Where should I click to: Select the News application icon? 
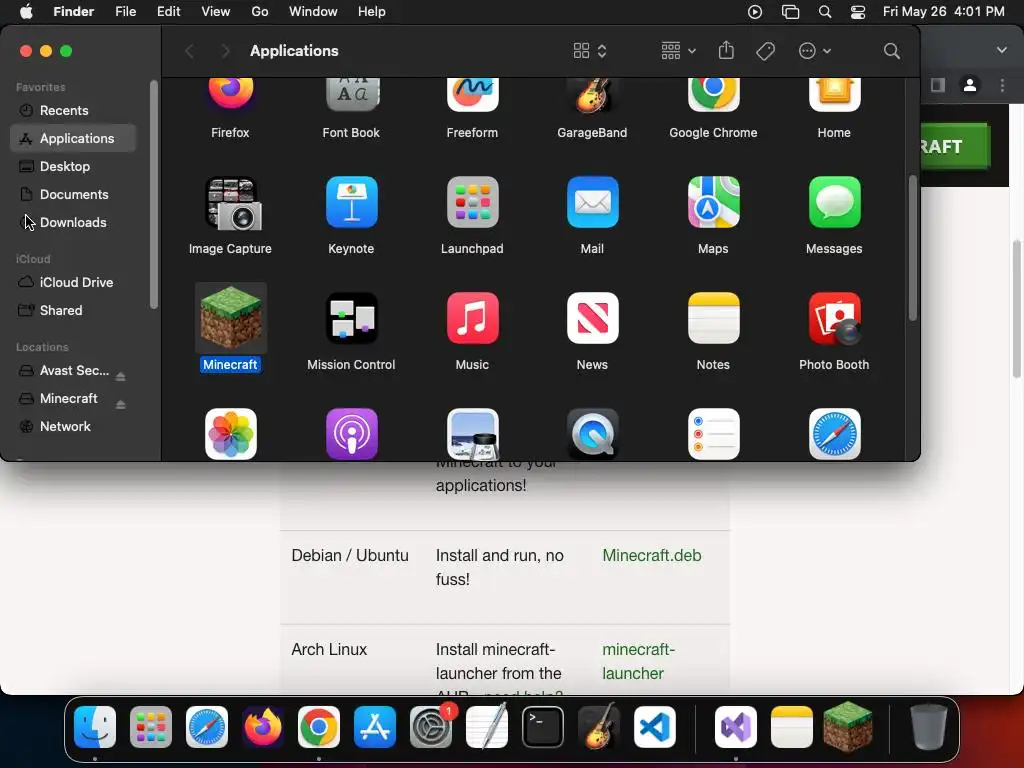592,318
